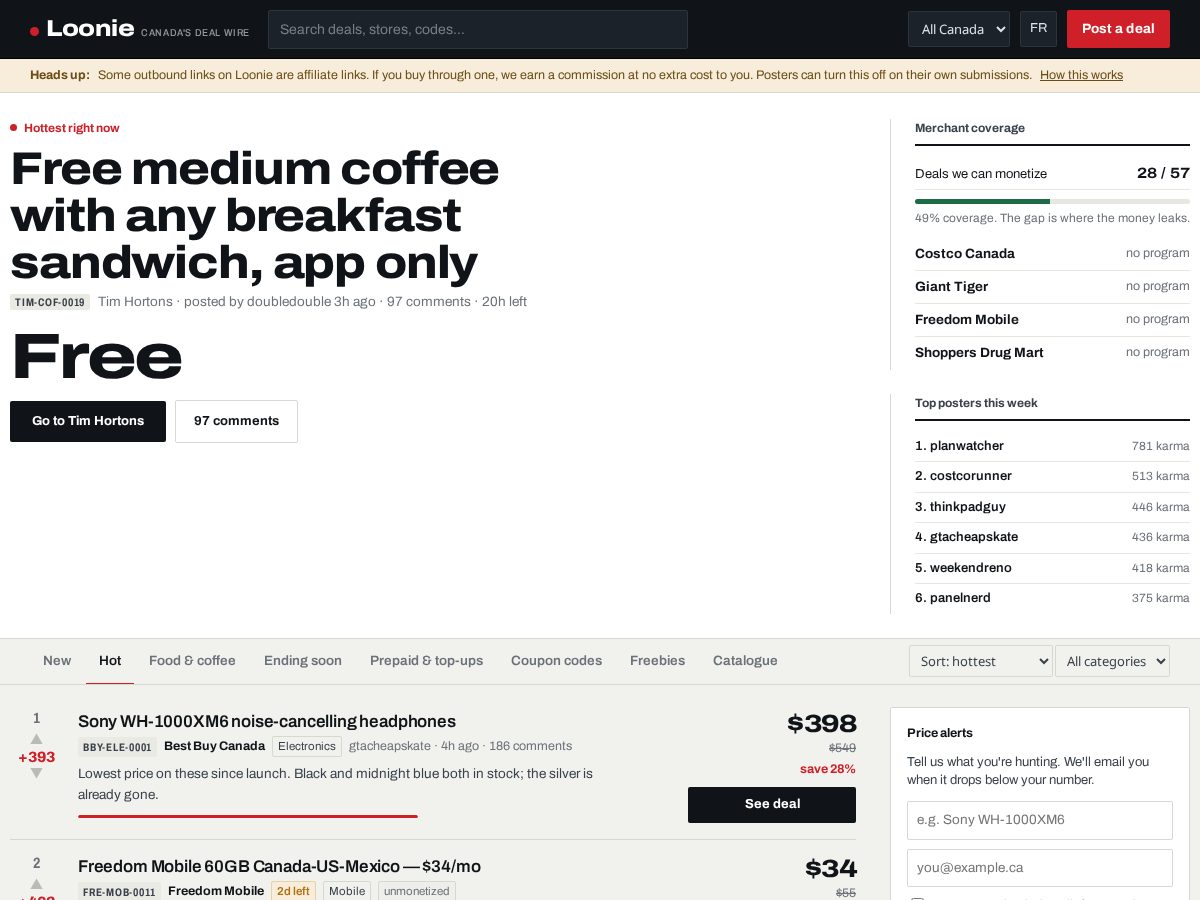Click the 781 karma value
Viewport: 1200px width, 900px height.
pos(1160,446)
